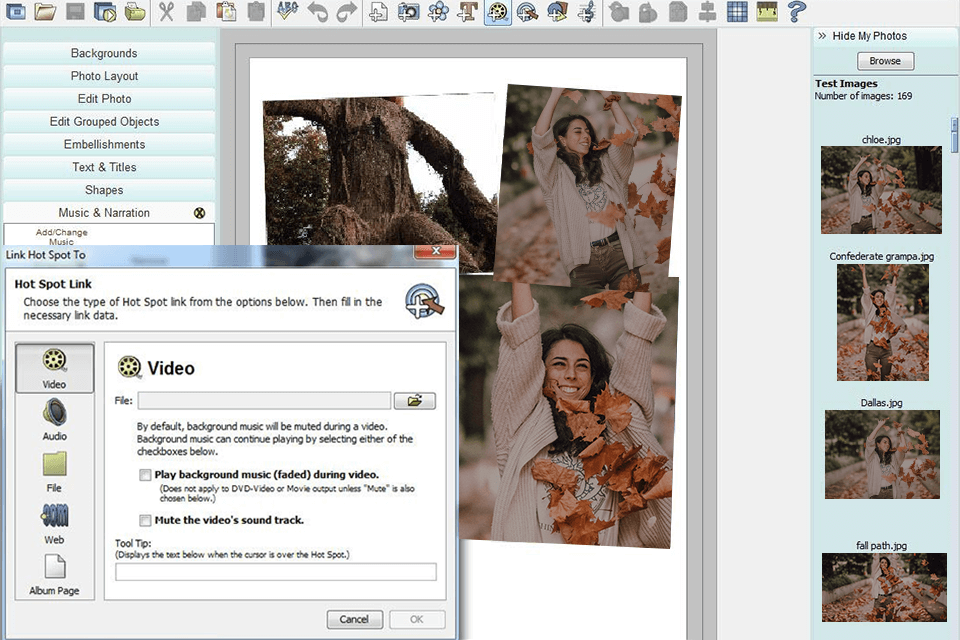Open Help with the question mark icon
The width and height of the screenshot is (960, 640).
tap(796, 11)
